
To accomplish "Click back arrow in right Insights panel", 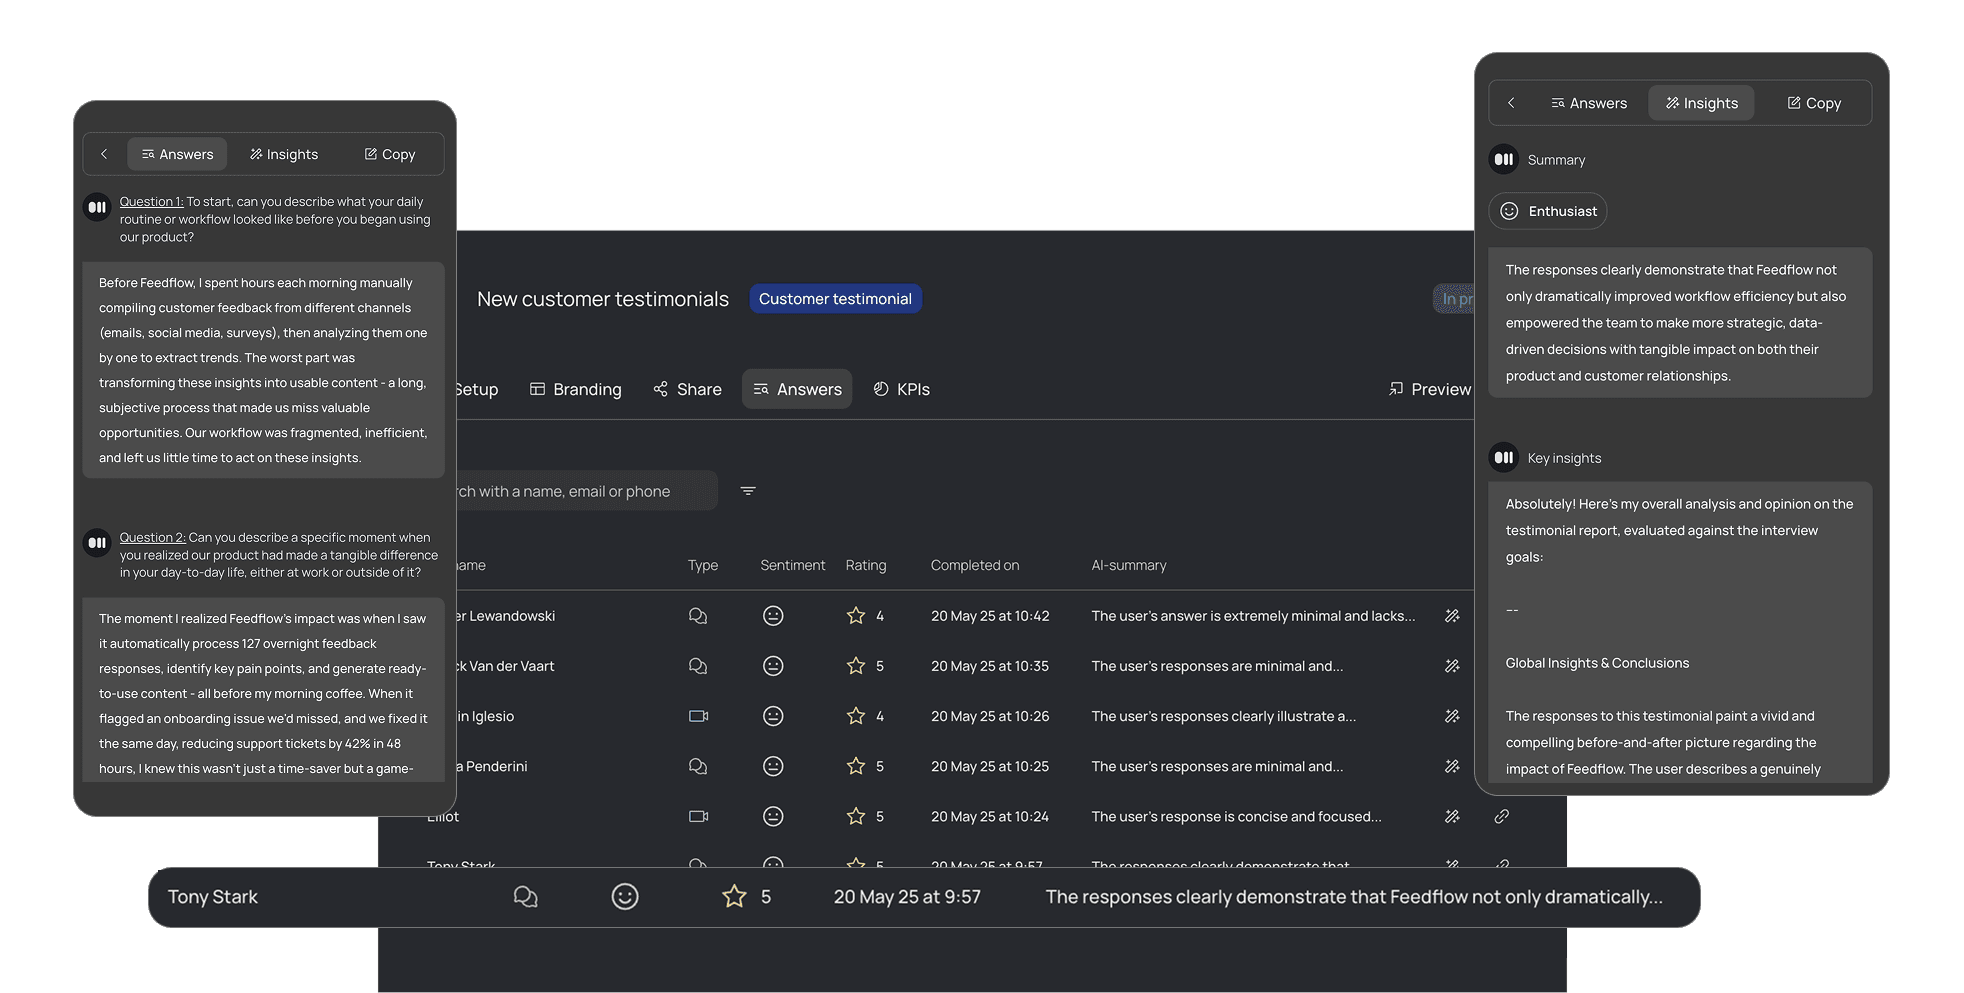I will [1511, 103].
